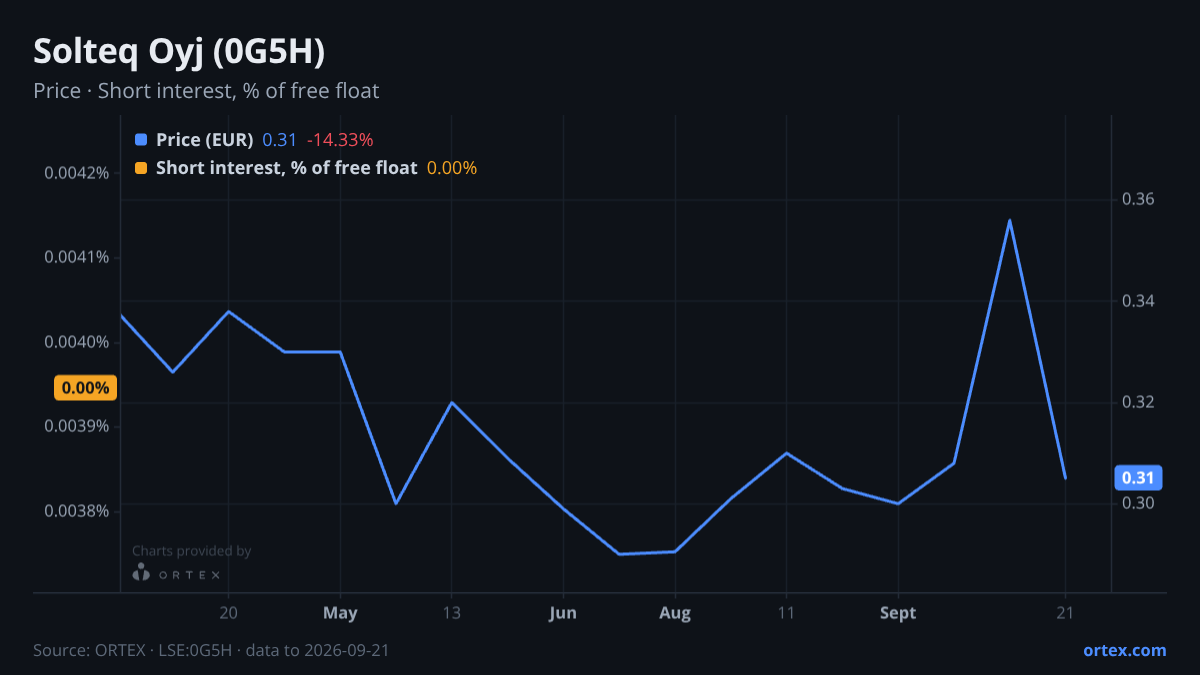Click the 20 date axis label
The height and width of the screenshot is (675, 1200).
coord(229,613)
